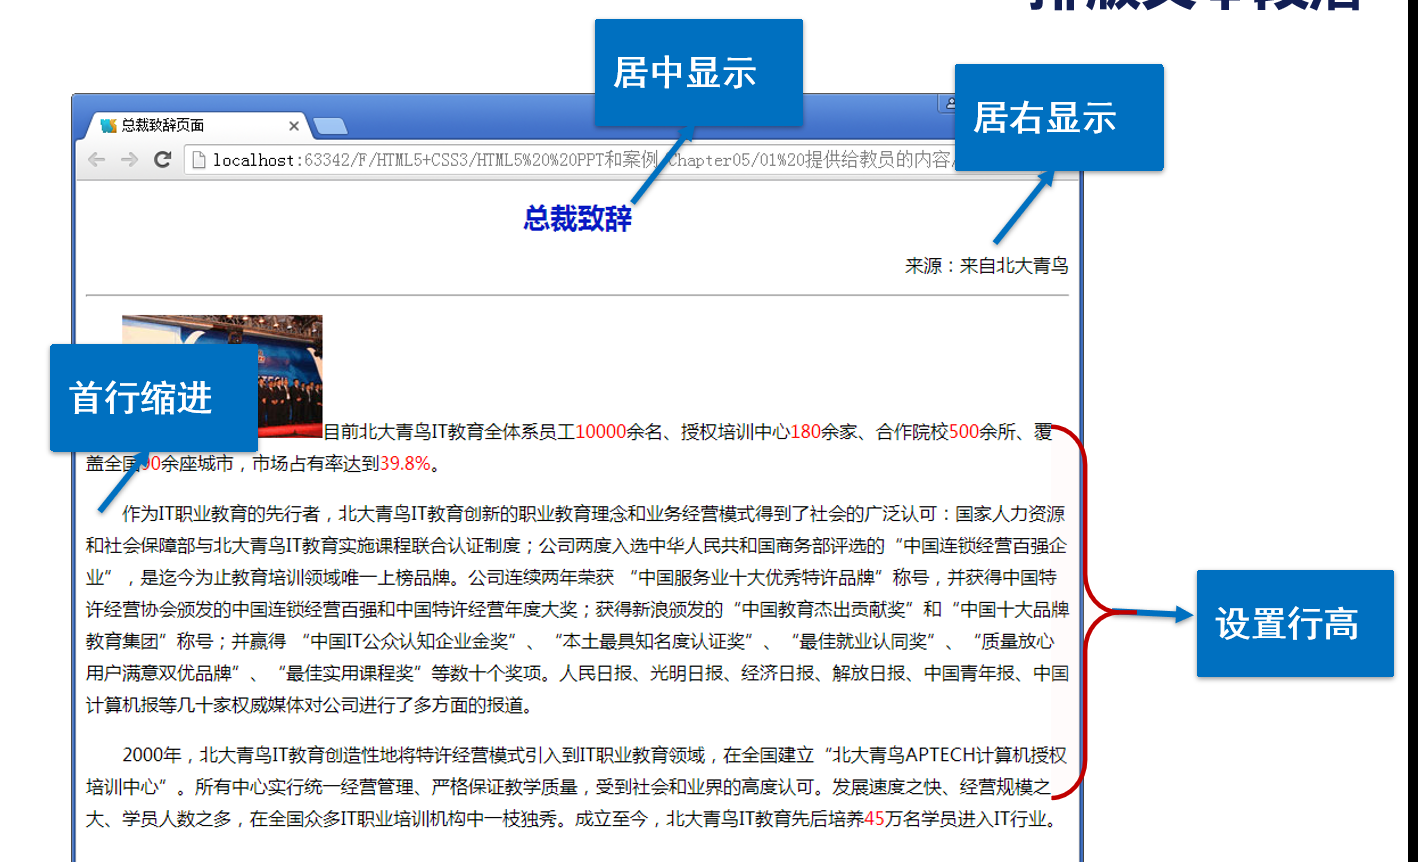The width and height of the screenshot is (1418, 862).
Task: Click the 首行缩进 callout label
Action: pyautogui.click(x=154, y=398)
